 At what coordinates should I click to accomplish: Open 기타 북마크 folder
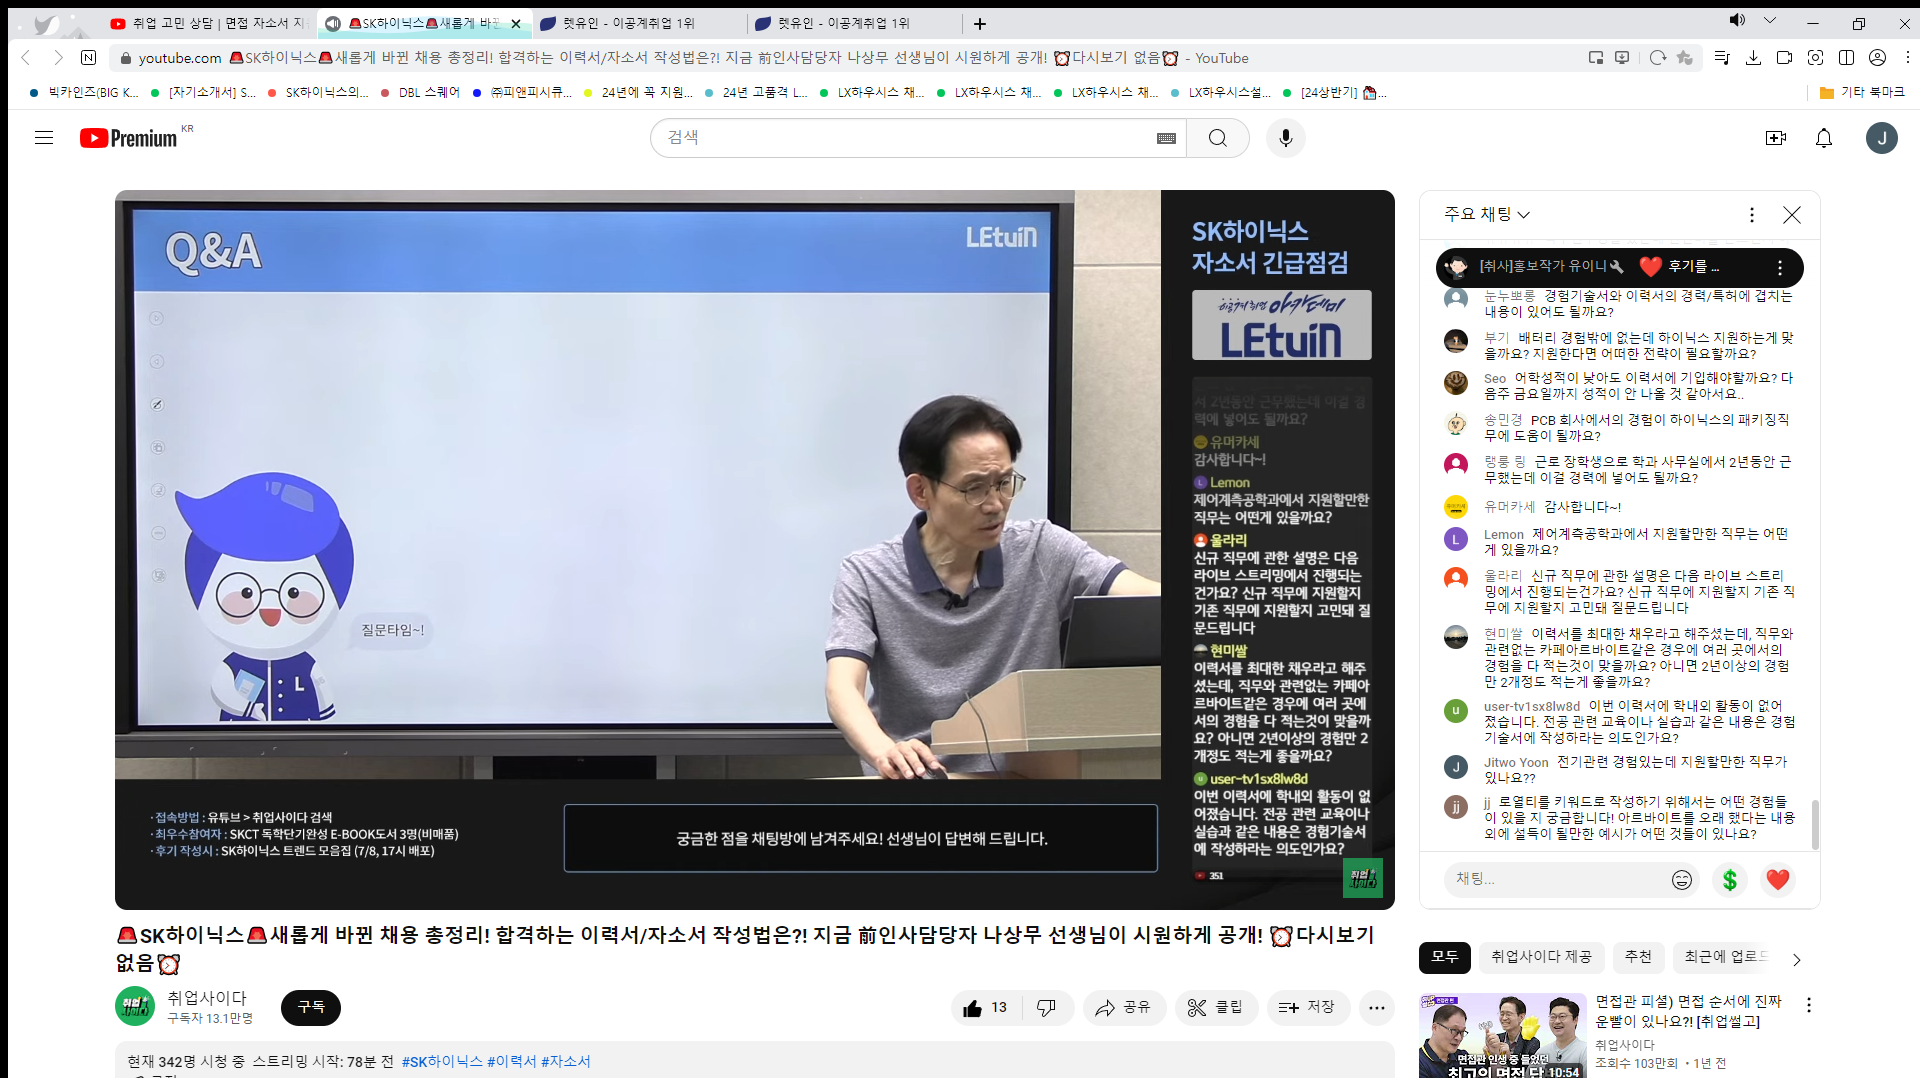pyautogui.click(x=1862, y=92)
